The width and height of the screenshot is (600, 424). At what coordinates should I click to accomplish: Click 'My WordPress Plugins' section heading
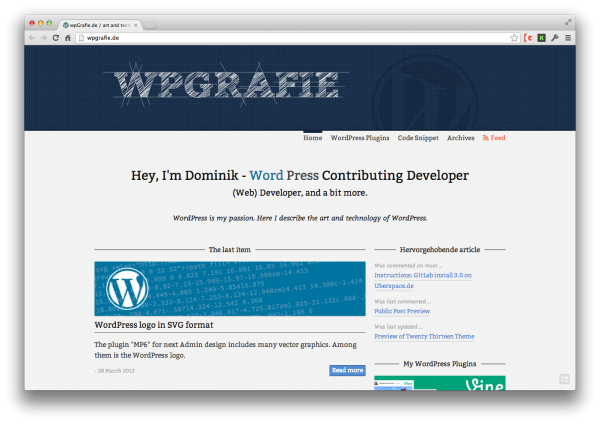point(440,364)
